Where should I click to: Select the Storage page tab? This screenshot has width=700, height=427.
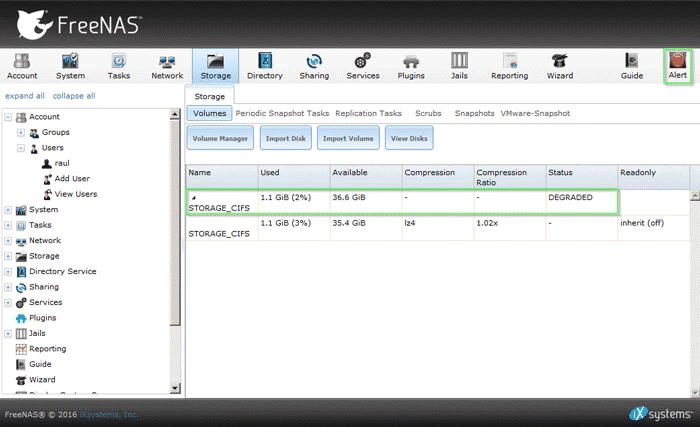tap(209, 96)
